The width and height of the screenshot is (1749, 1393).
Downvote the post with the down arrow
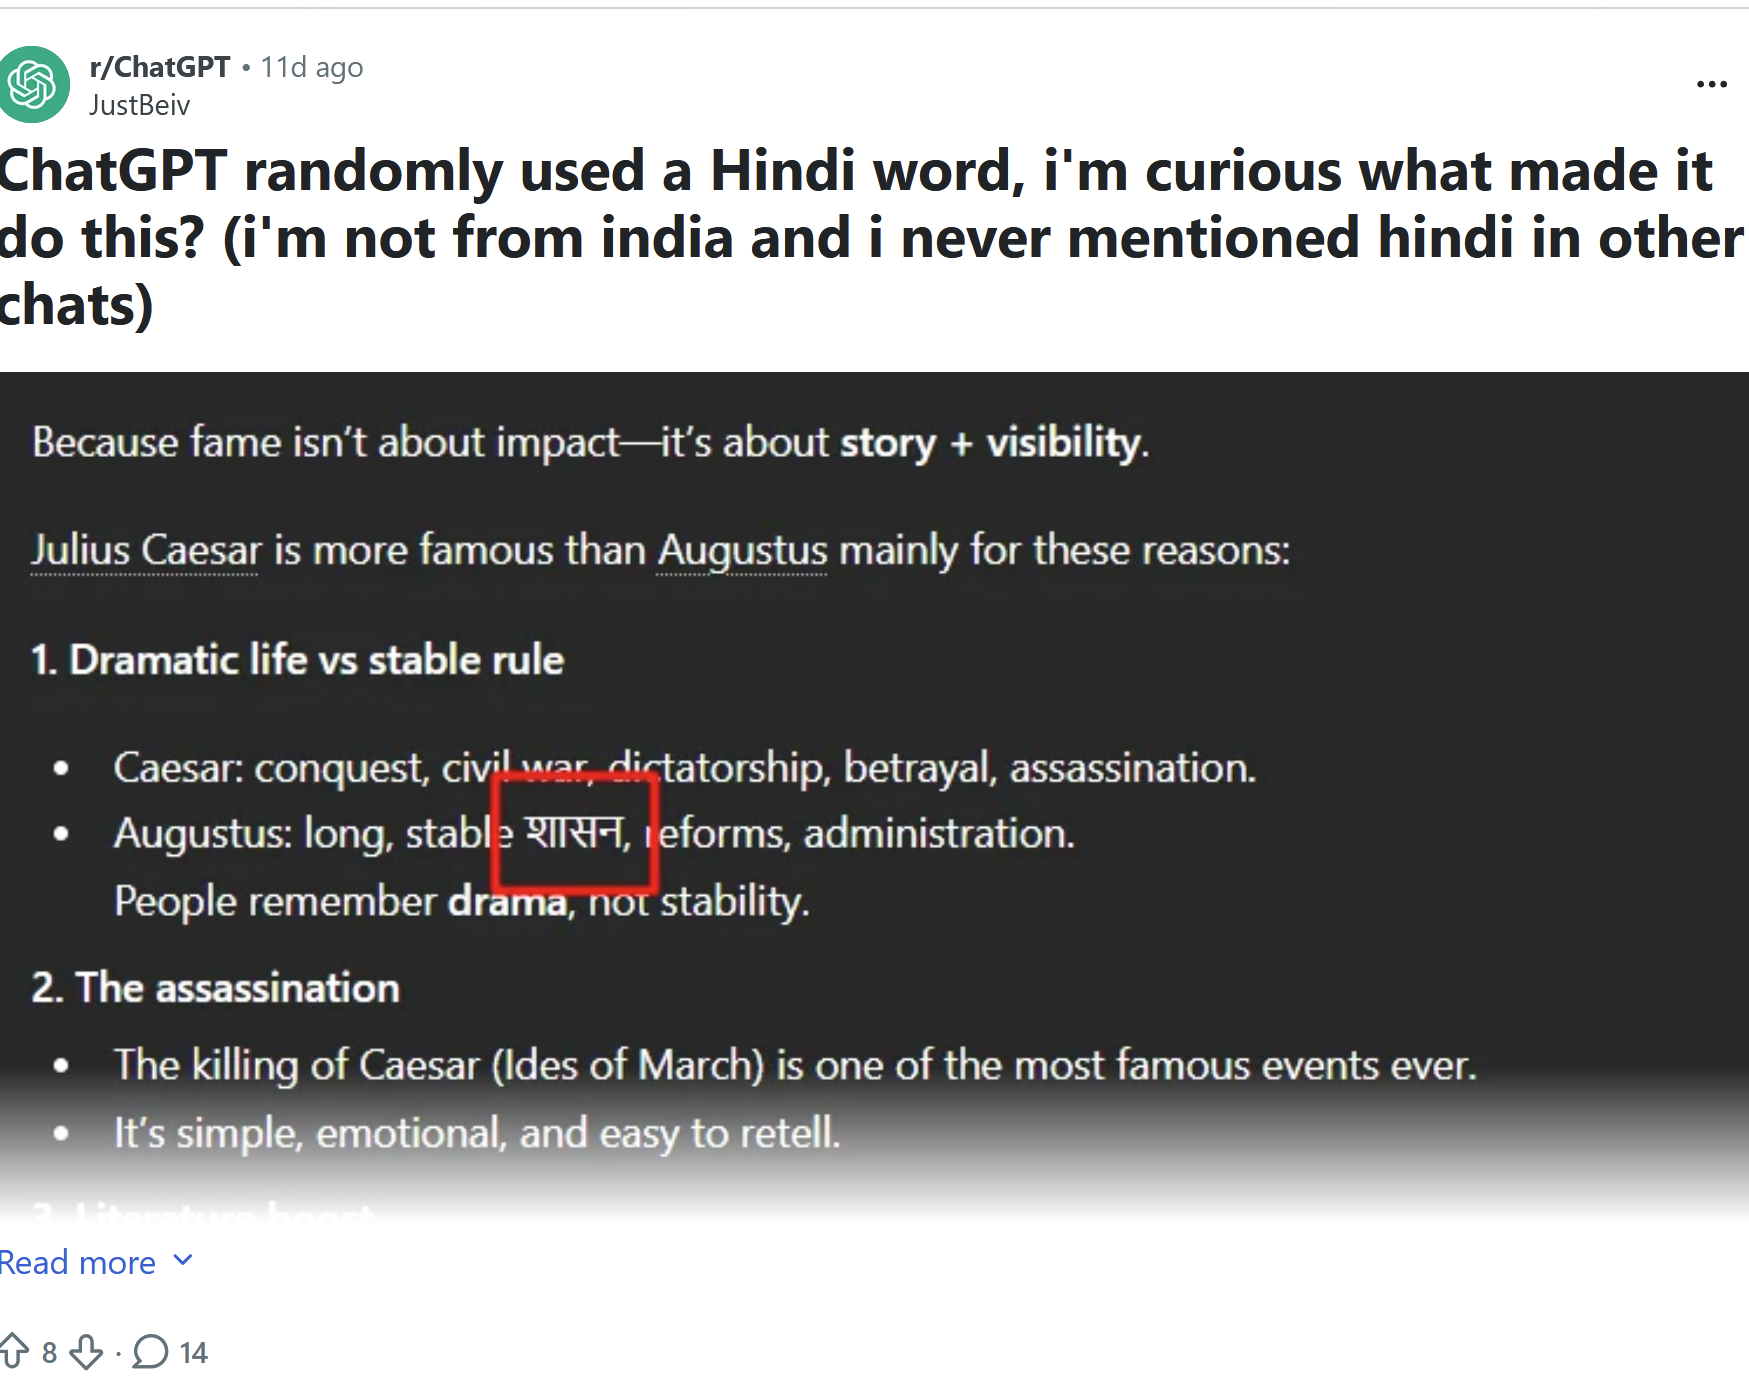(x=87, y=1352)
